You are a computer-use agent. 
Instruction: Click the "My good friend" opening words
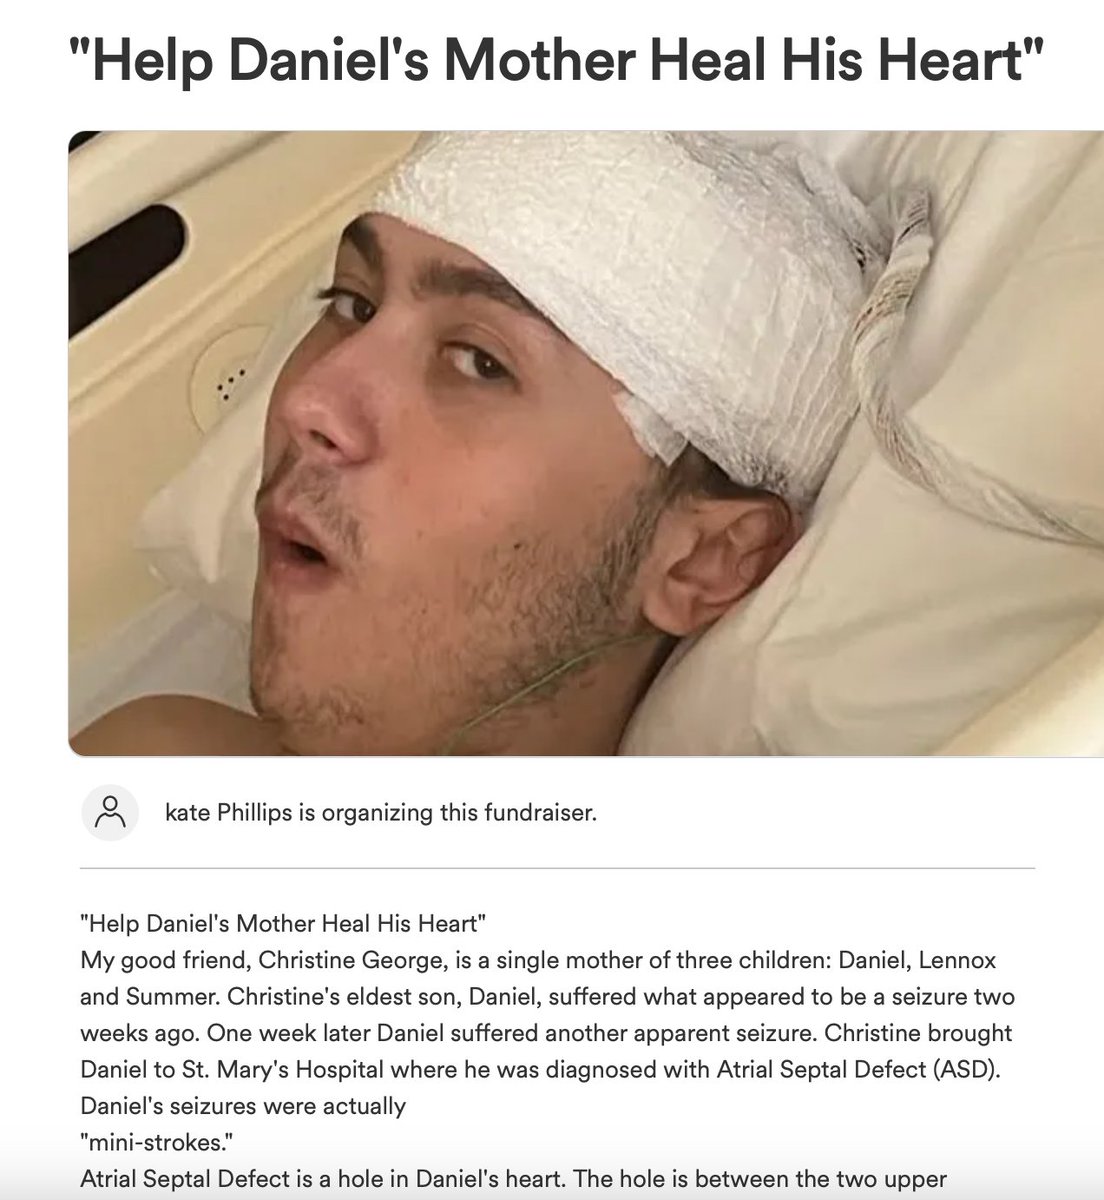(x=165, y=960)
